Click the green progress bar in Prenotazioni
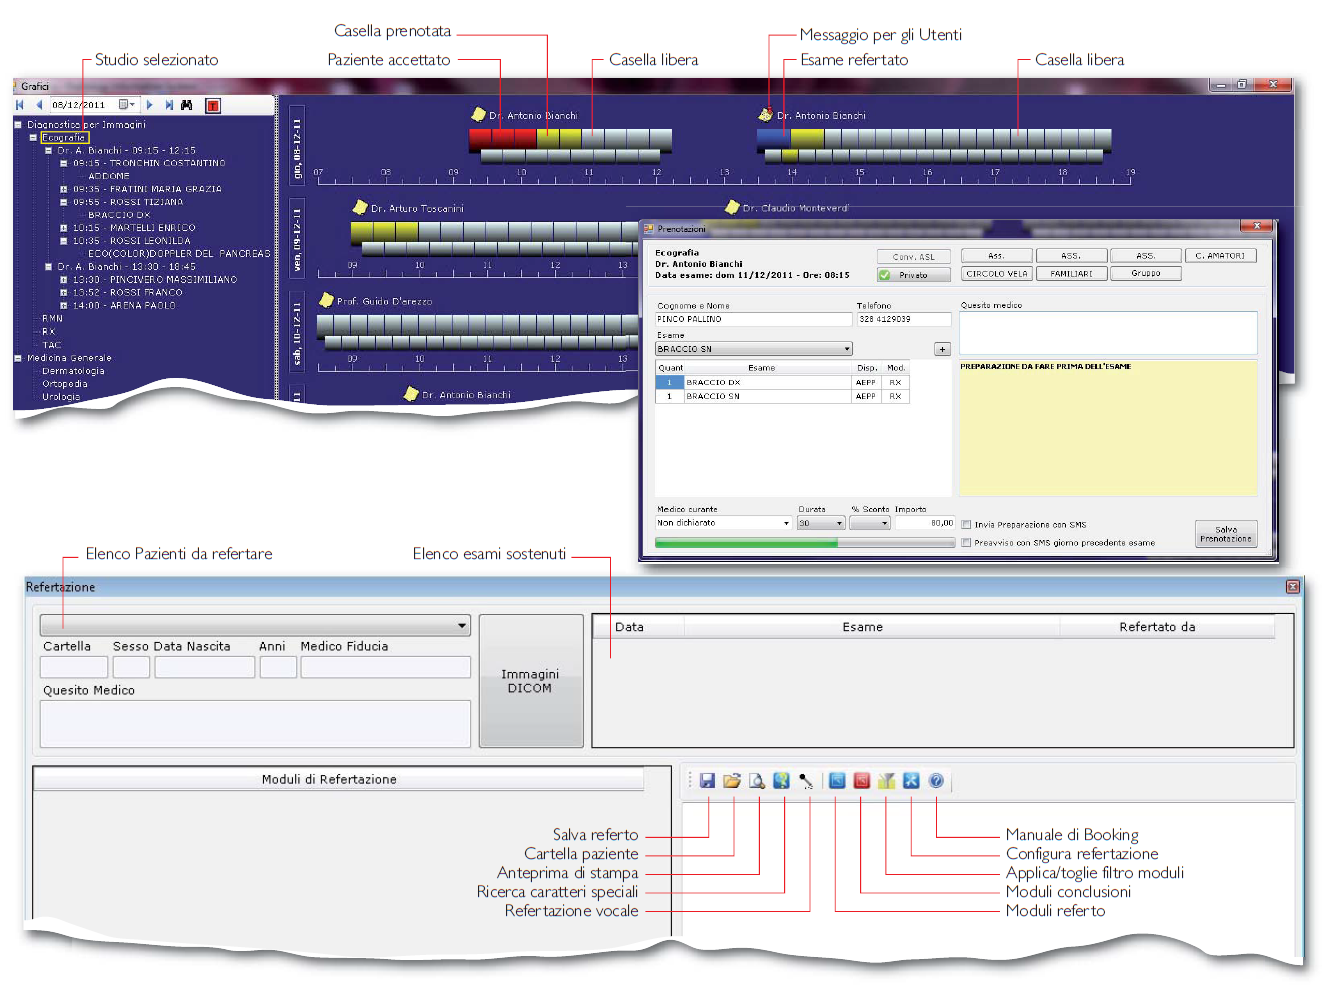1339x988 pixels. coord(804,543)
